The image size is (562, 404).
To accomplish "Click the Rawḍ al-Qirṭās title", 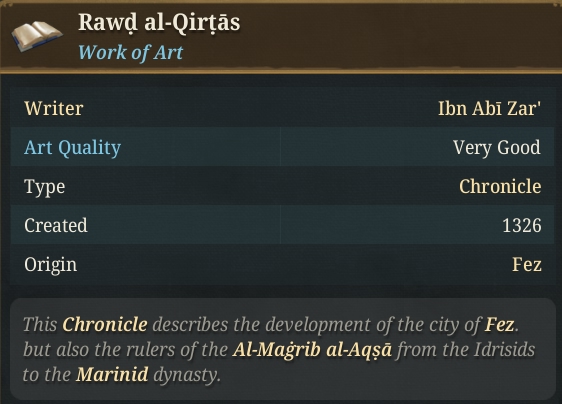I will [x=159, y=23].
